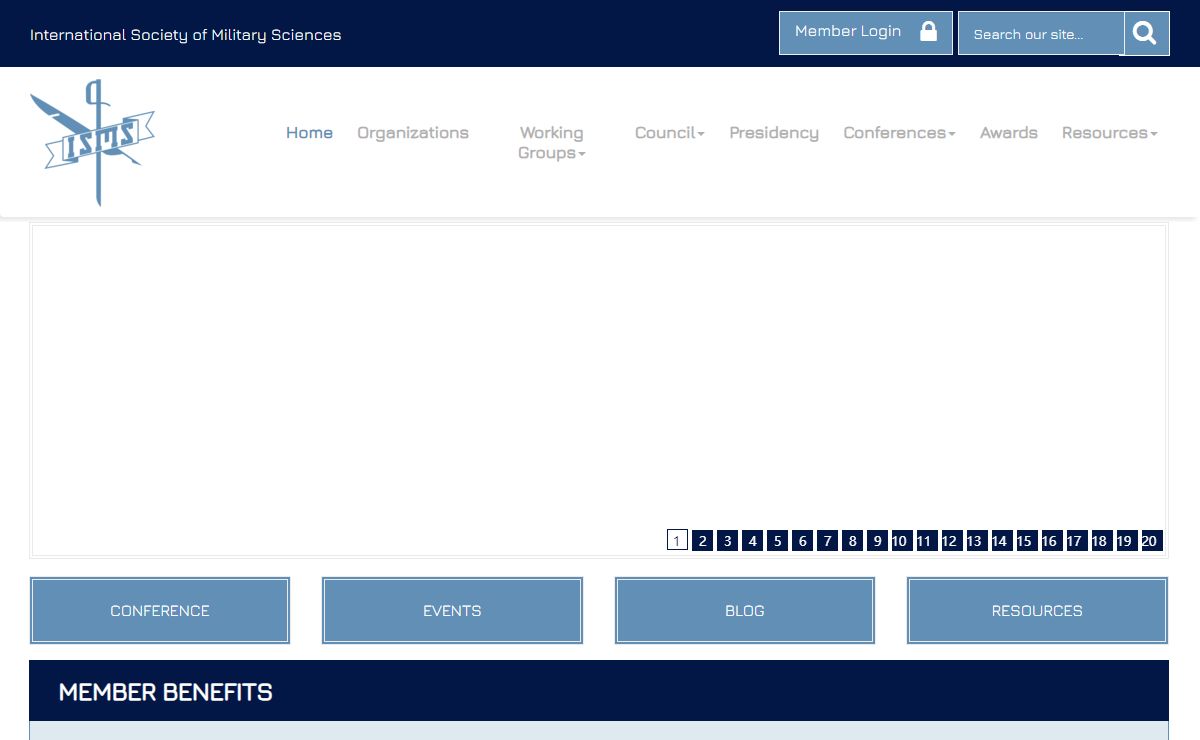Viewport: 1200px width, 740px height.
Task: Select slide 2 in slider pagination
Action: 702,540
